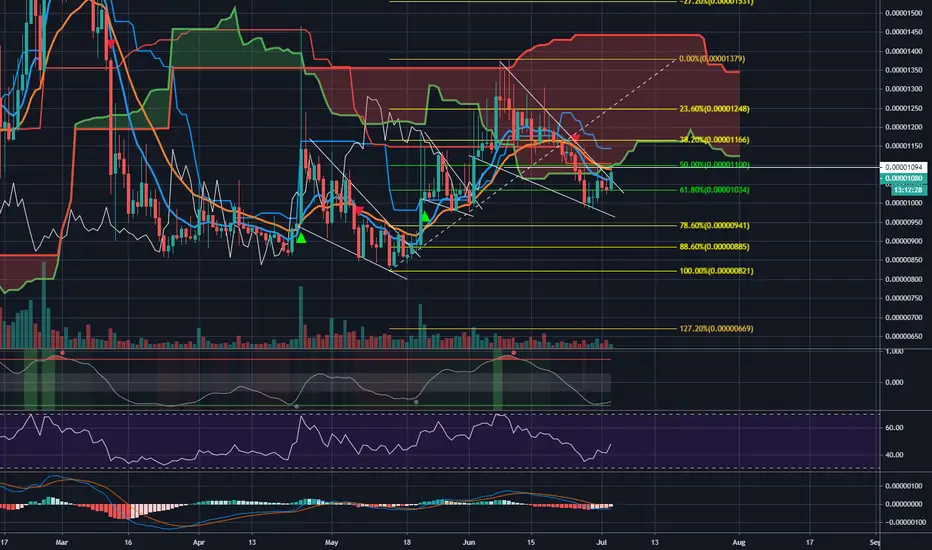
Task: Click the red oscillator dot in mid June
Action: pos(514,353)
